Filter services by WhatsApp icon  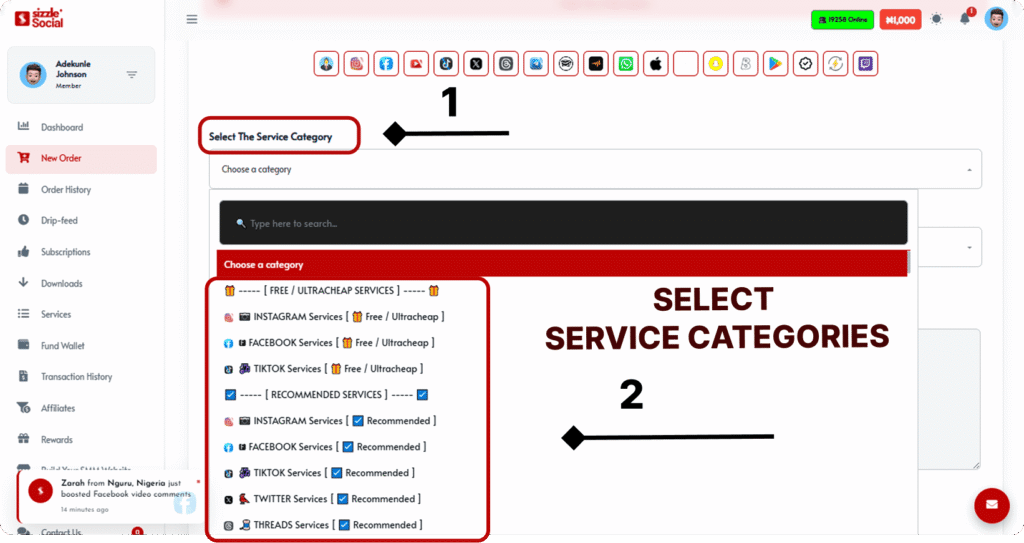click(626, 63)
